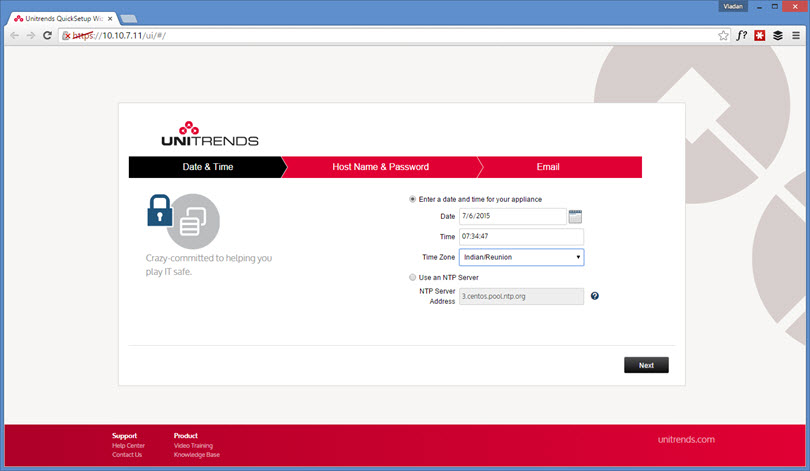The width and height of the screenshot is (810, 471).
Task: Open the Knowledge Base link
Action: 197,455
